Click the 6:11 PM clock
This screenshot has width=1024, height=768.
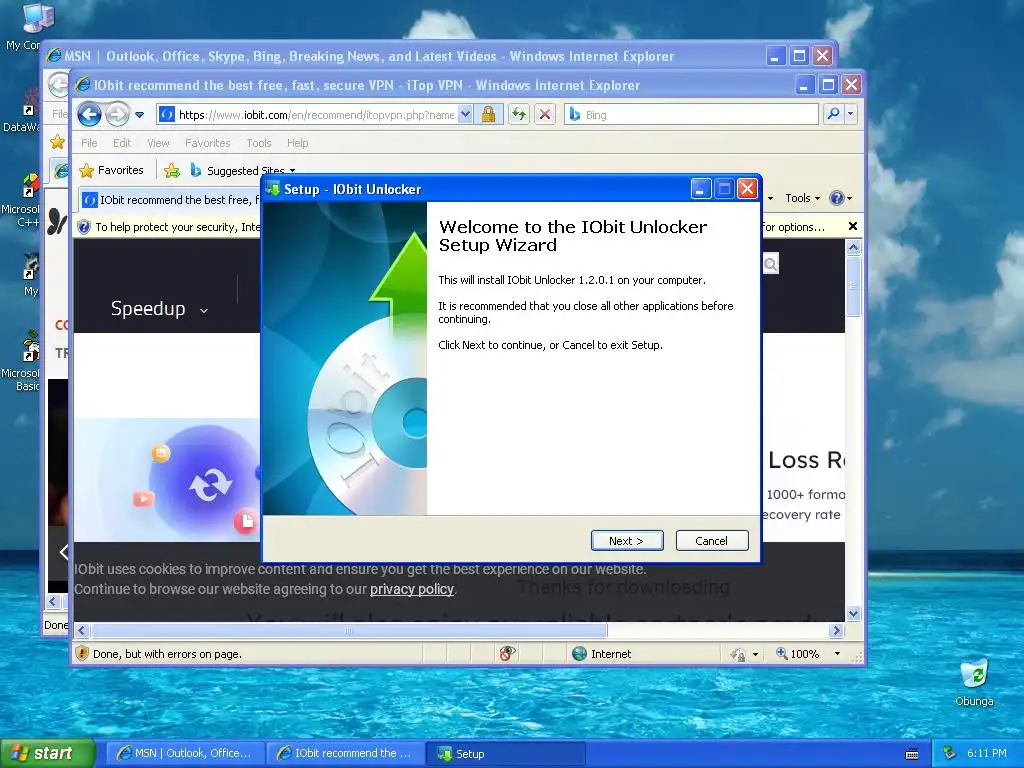point(987,753)
